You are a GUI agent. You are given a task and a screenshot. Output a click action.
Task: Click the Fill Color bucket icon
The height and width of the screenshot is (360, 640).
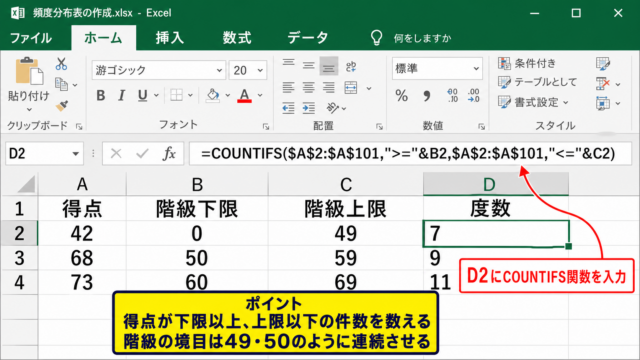pos(213,96)
